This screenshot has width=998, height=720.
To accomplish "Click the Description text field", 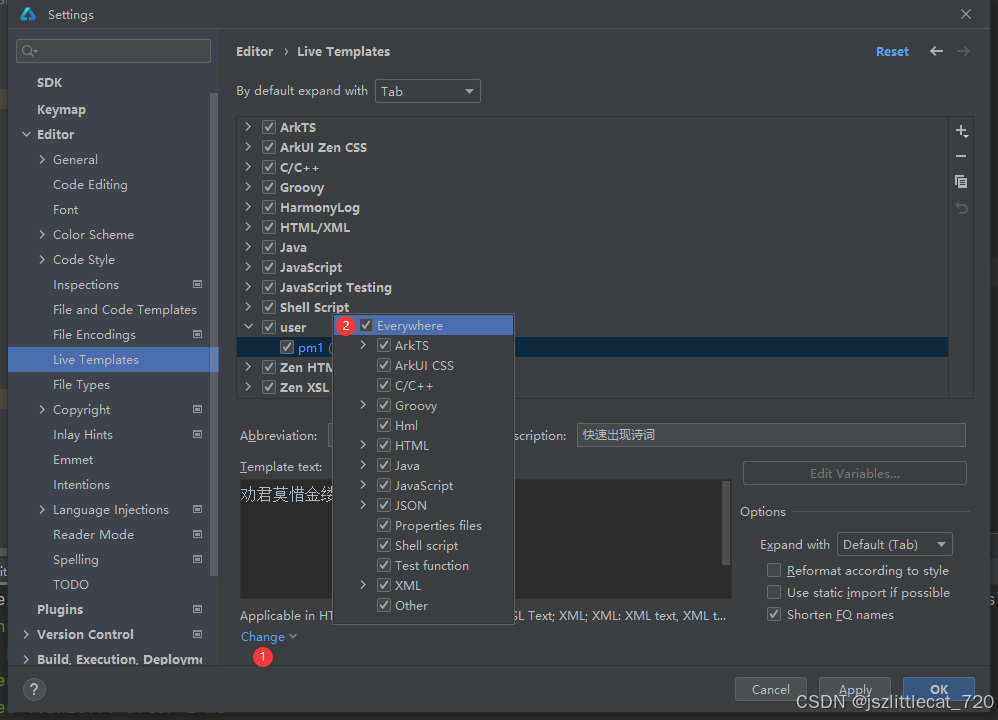I will point(770,435).
